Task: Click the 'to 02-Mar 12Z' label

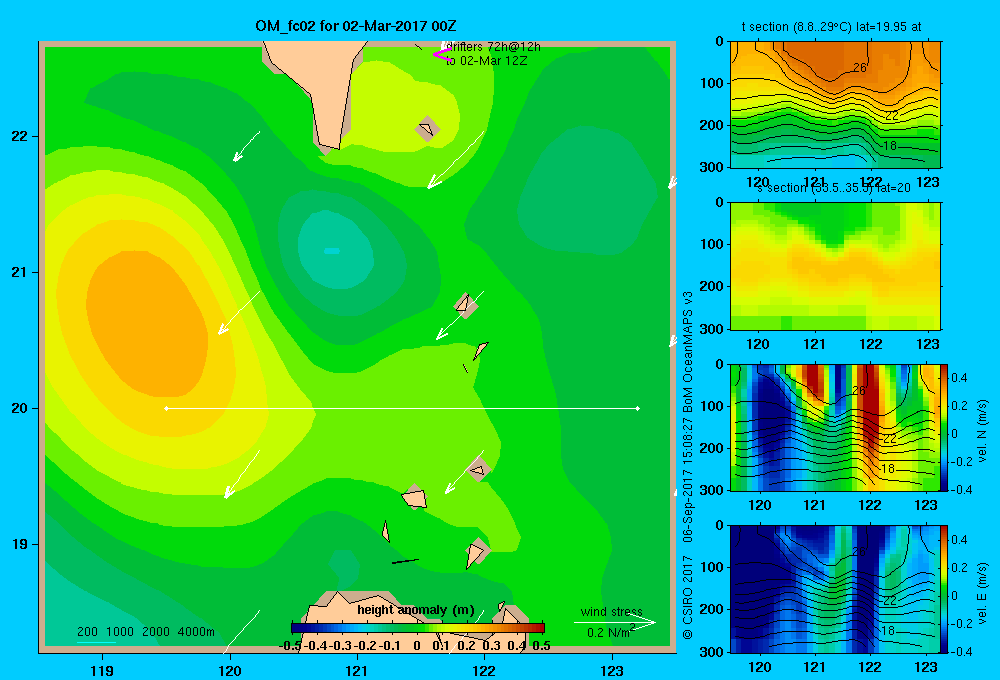Action: click(486, 61)
